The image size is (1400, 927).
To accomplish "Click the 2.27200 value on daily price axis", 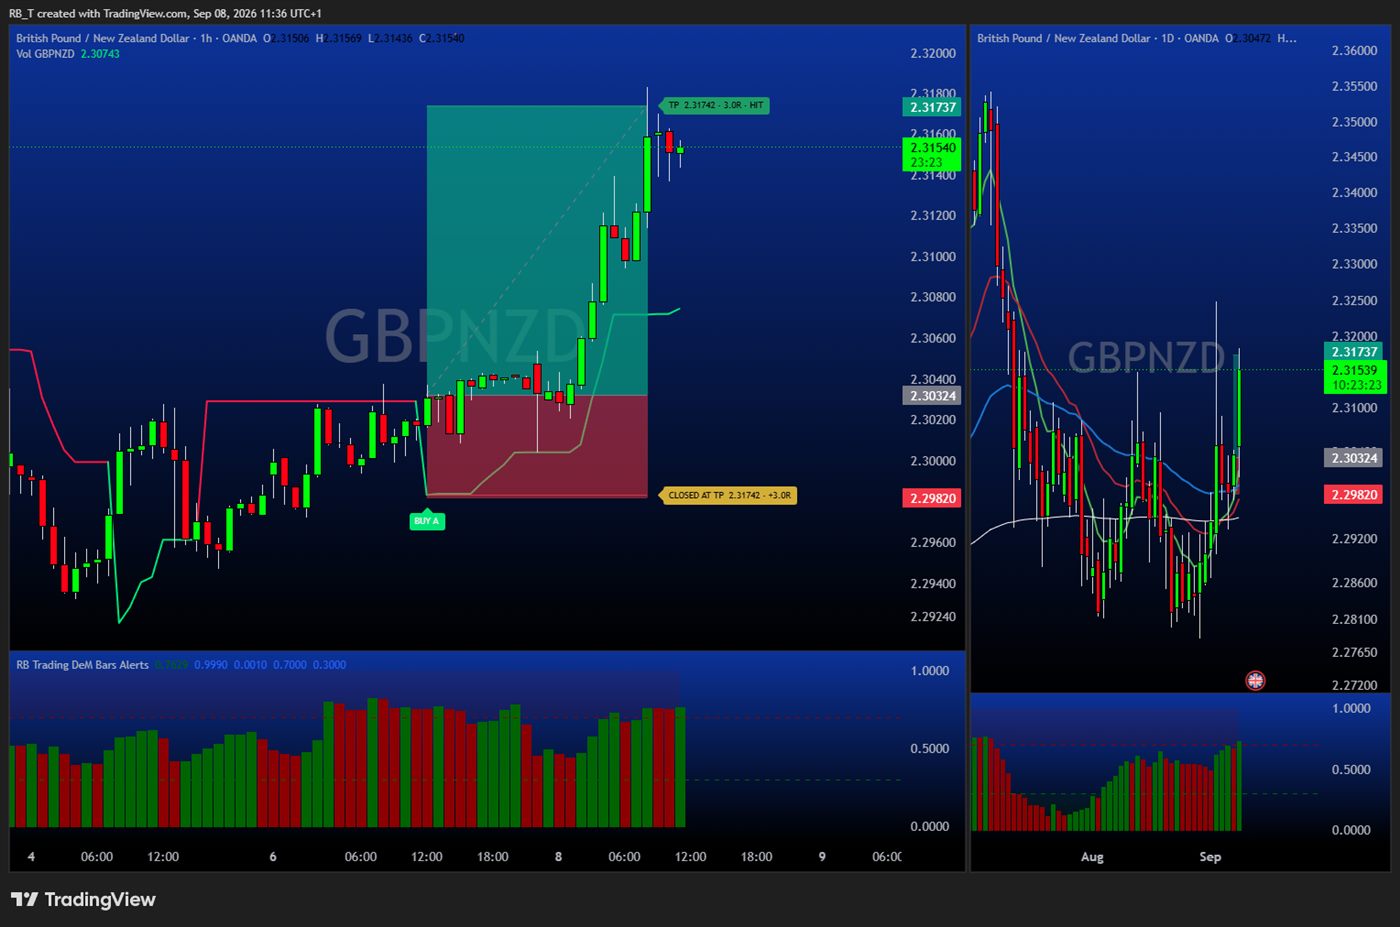I will (1355, 686).
